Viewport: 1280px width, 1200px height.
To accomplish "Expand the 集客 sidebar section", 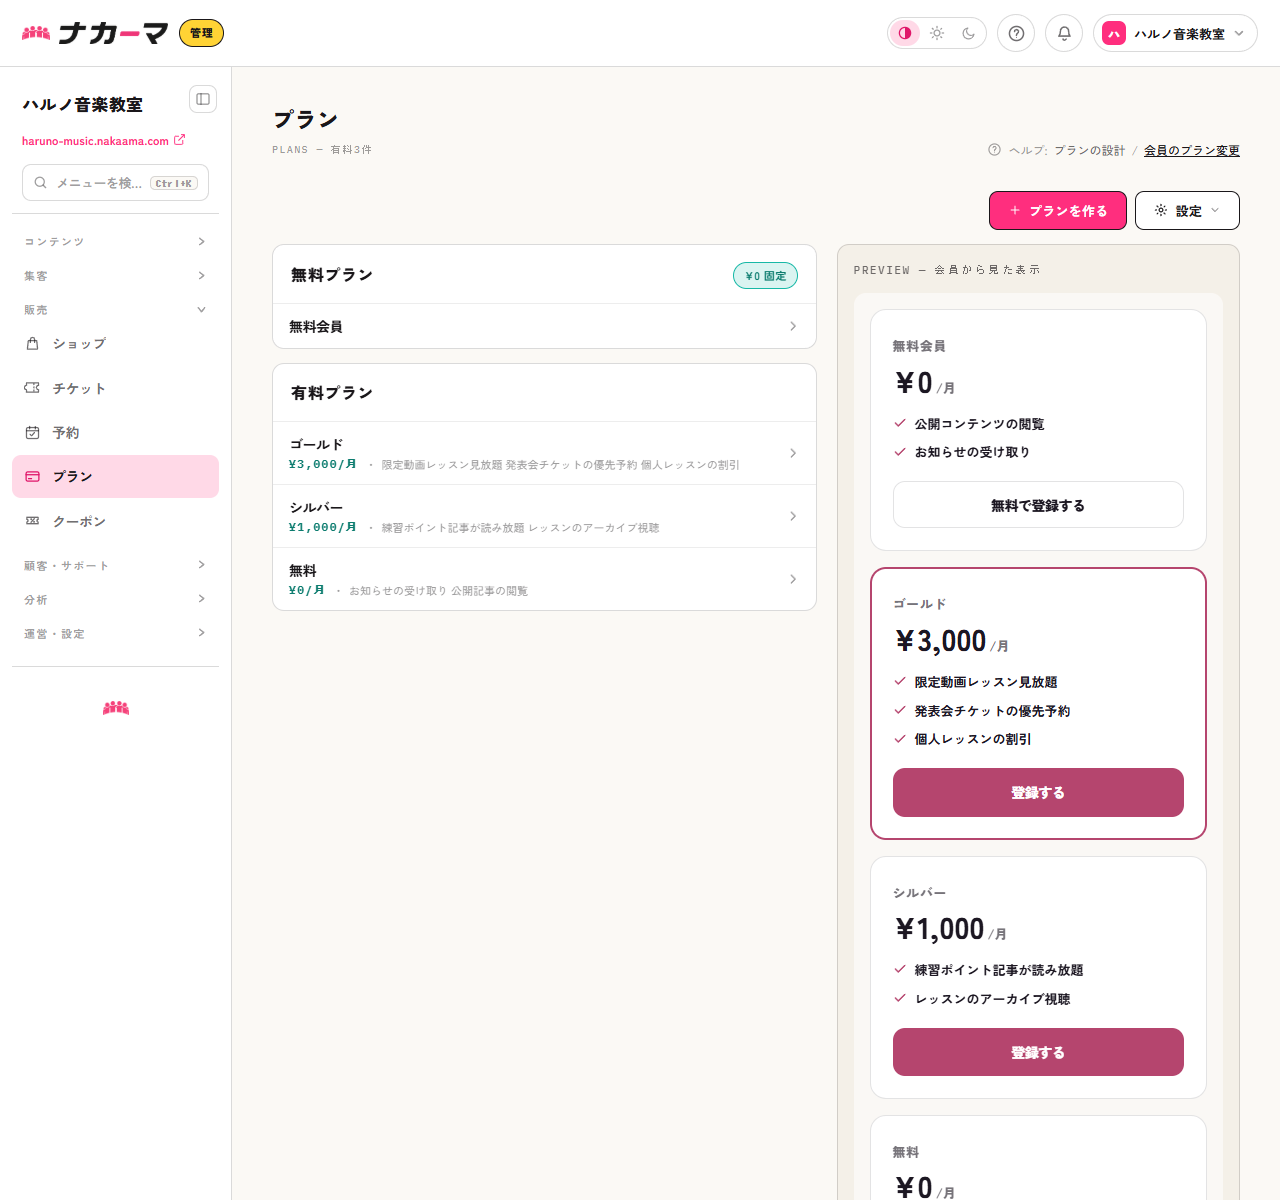I will [115, 276].
